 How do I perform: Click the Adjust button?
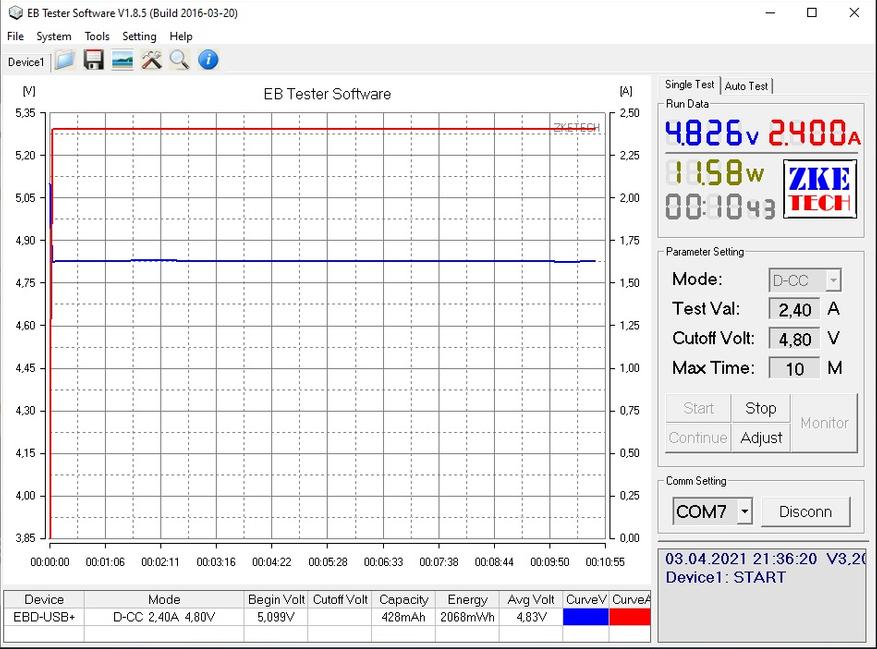click(x=761, y=438)
